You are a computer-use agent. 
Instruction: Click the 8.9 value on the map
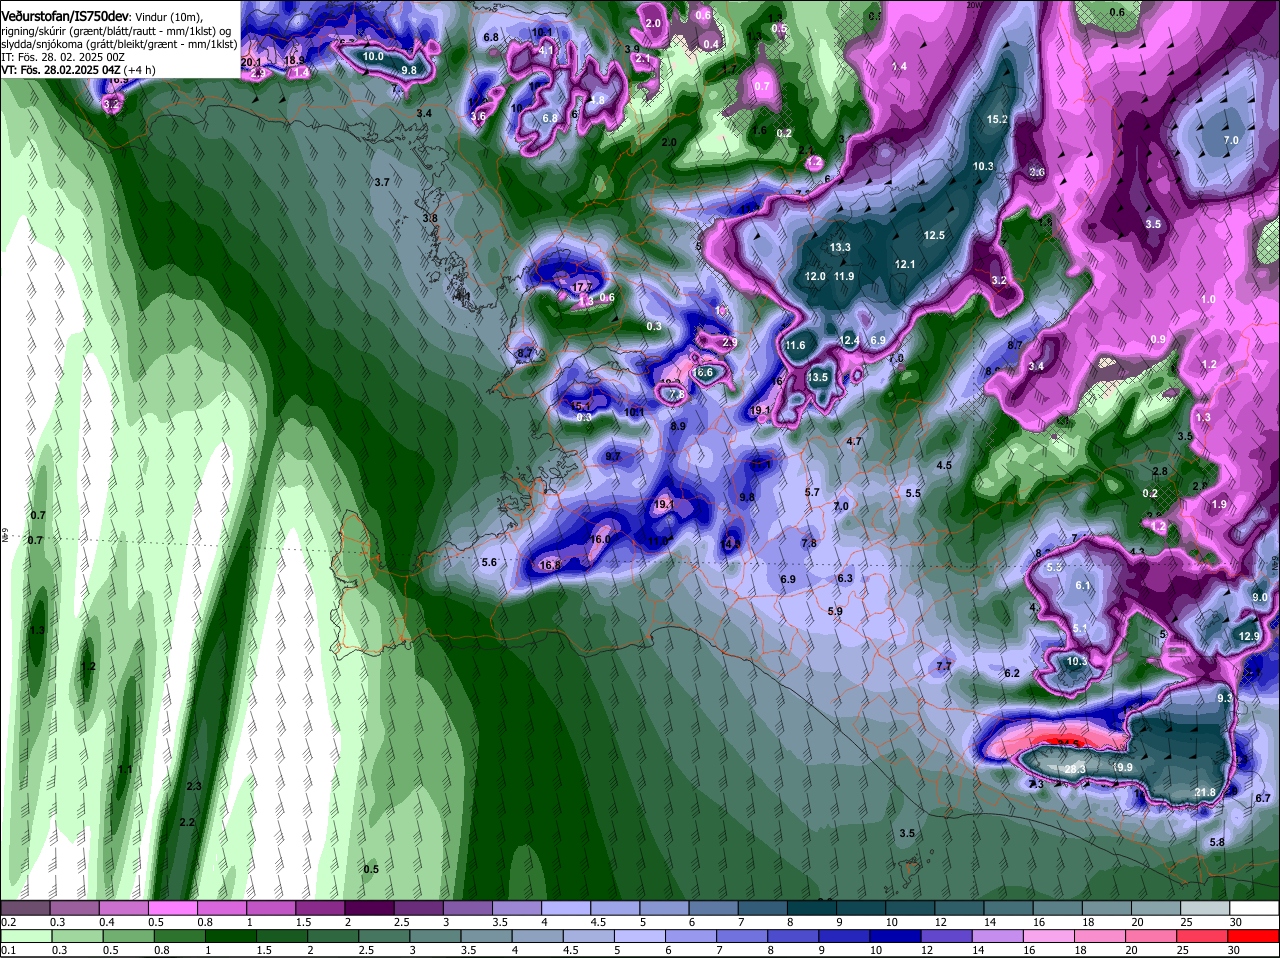(678, 426)
